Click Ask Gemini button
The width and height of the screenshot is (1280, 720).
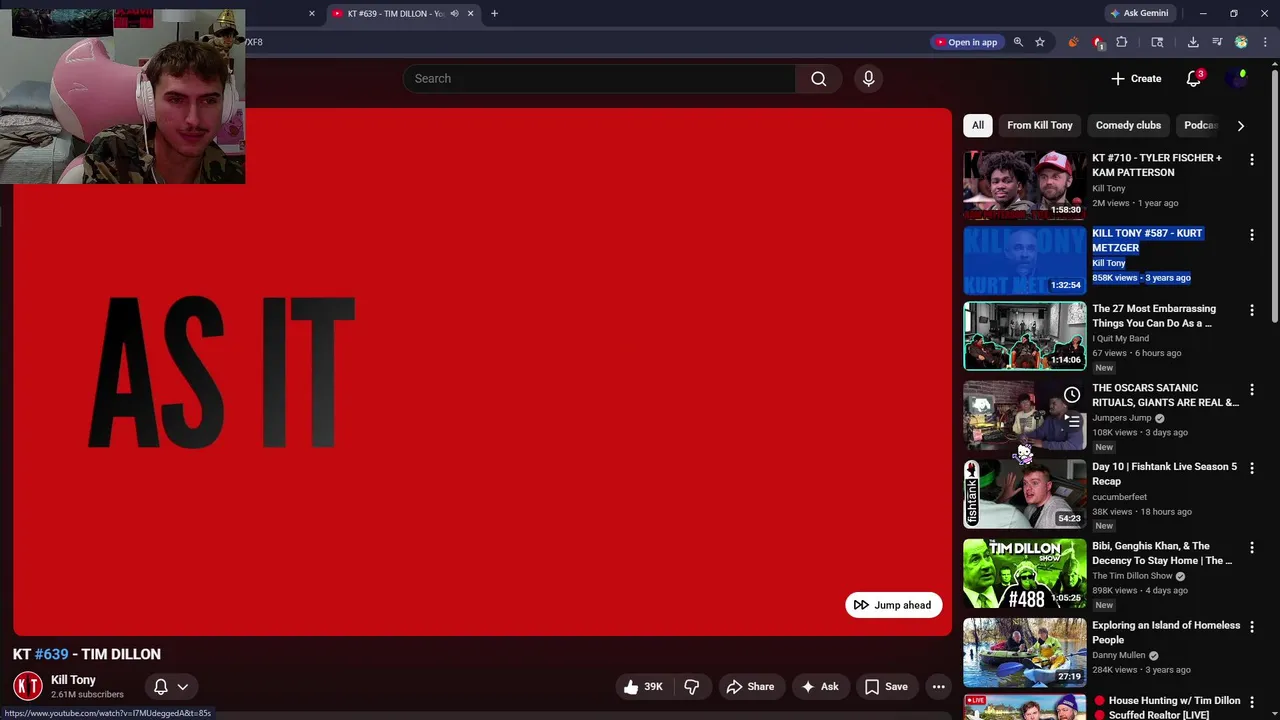pyautogui.click(x=1139, y=14)
